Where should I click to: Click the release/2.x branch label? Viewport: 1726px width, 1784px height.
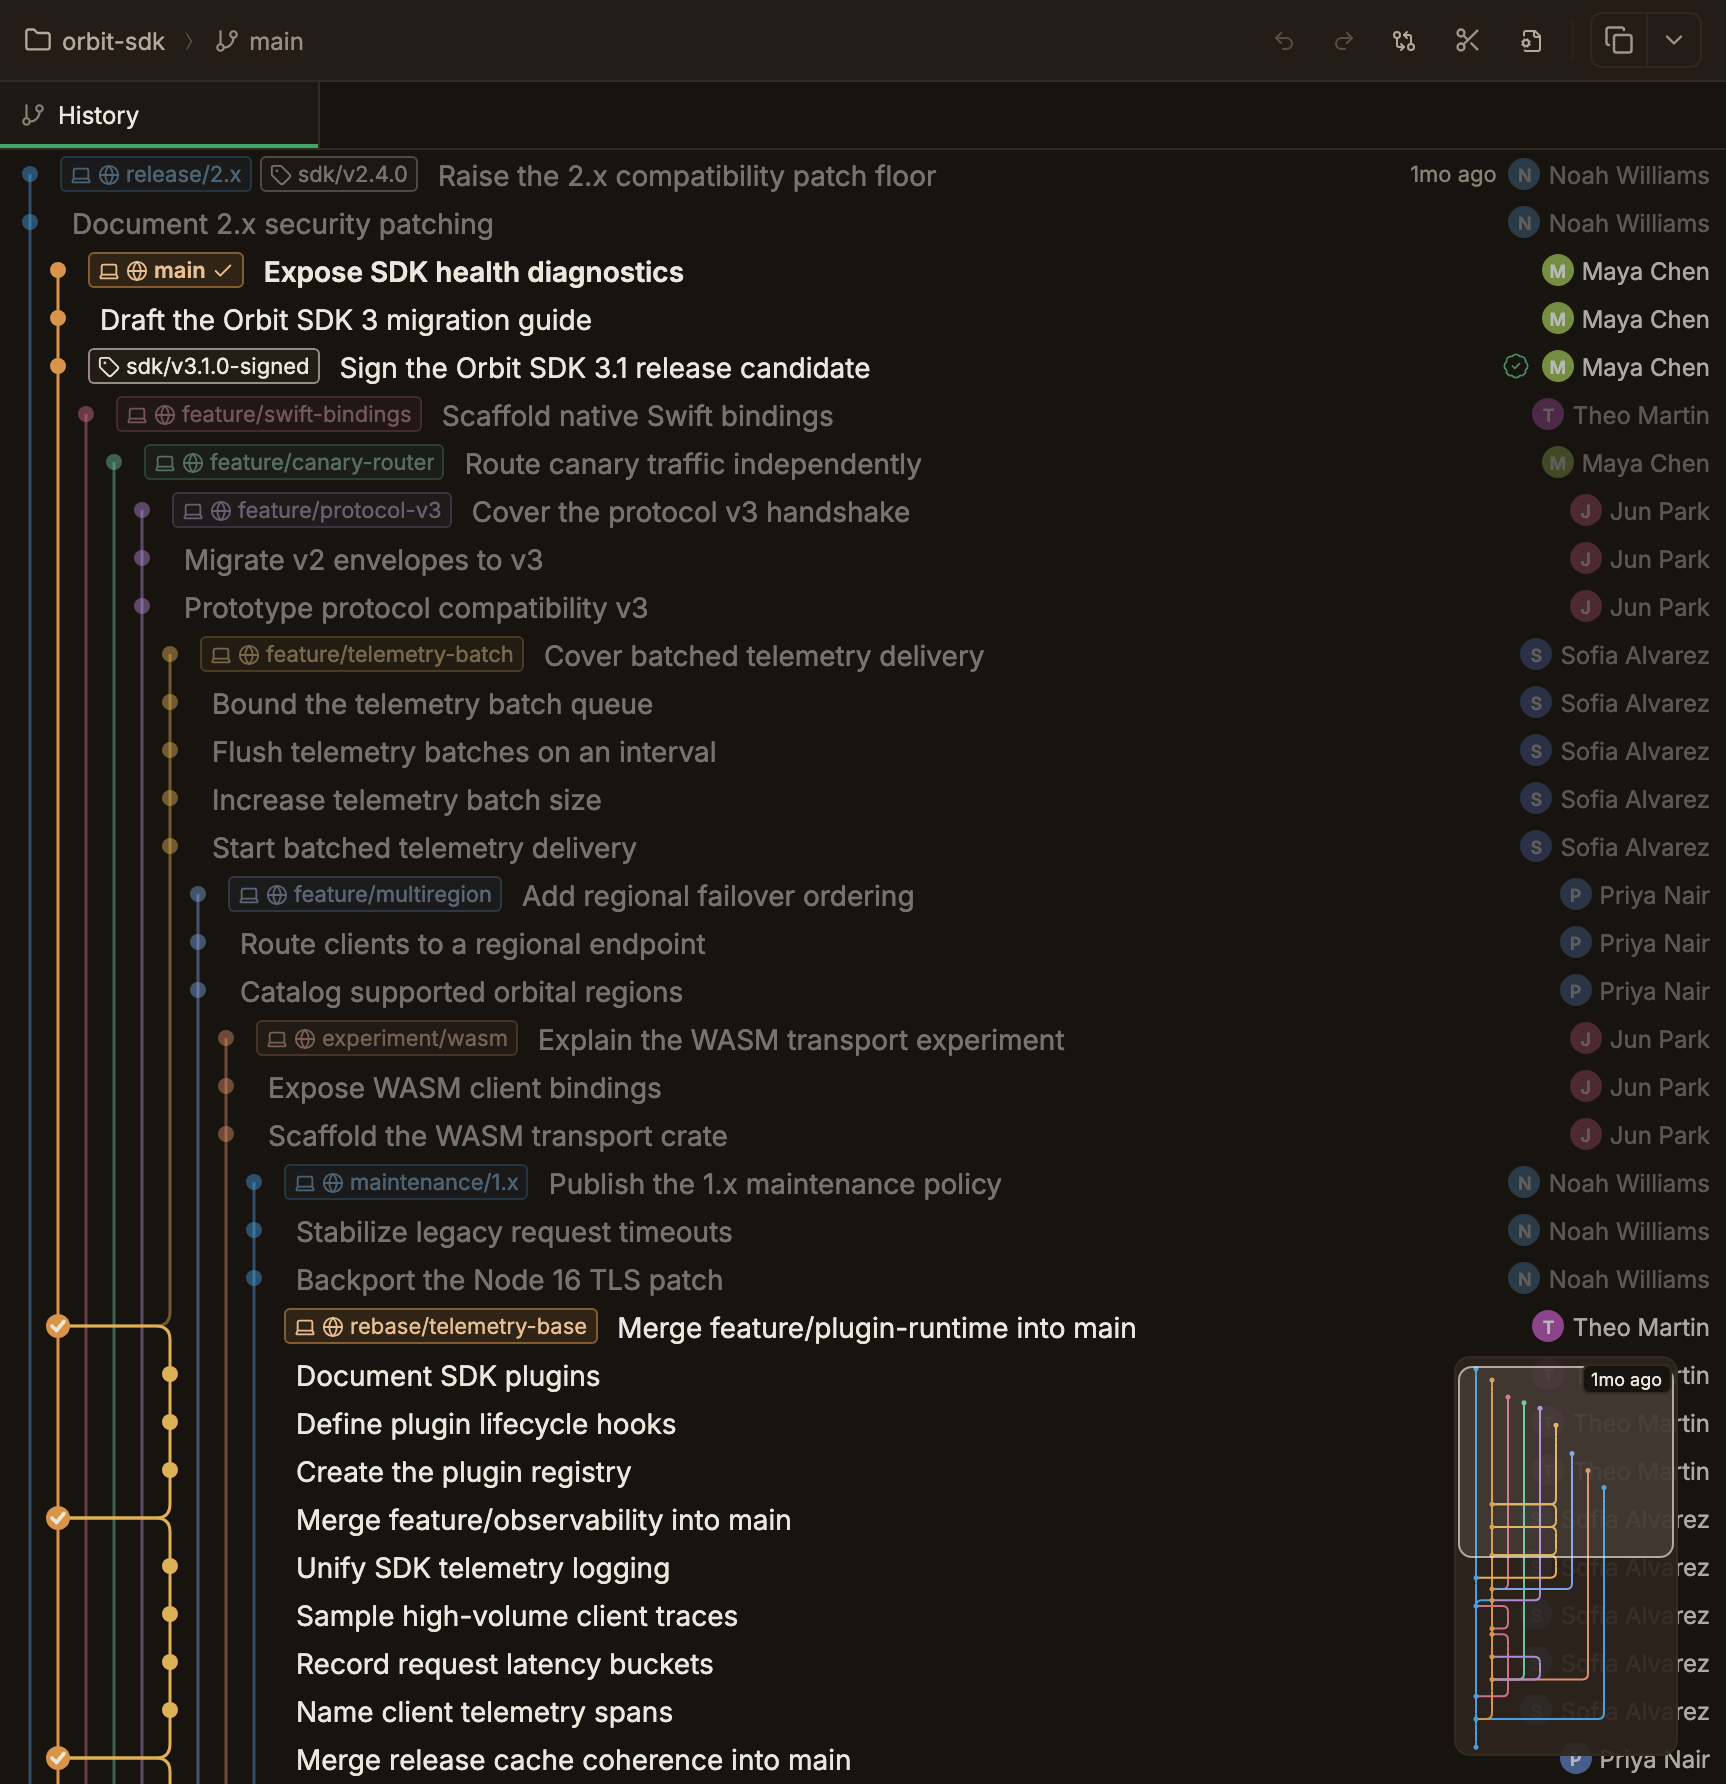point(156,174)
